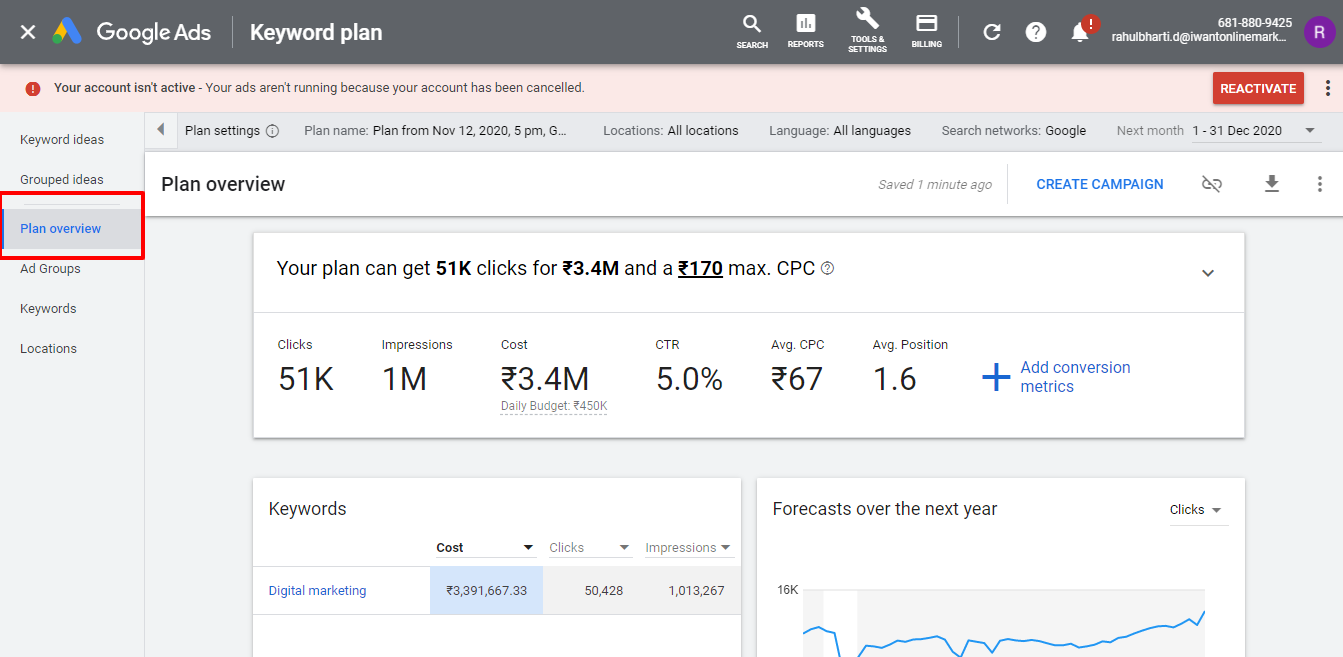Open more options in the alert banner
The width and height of the screenshot is (1343, 657).
(x=1328, y=88)
